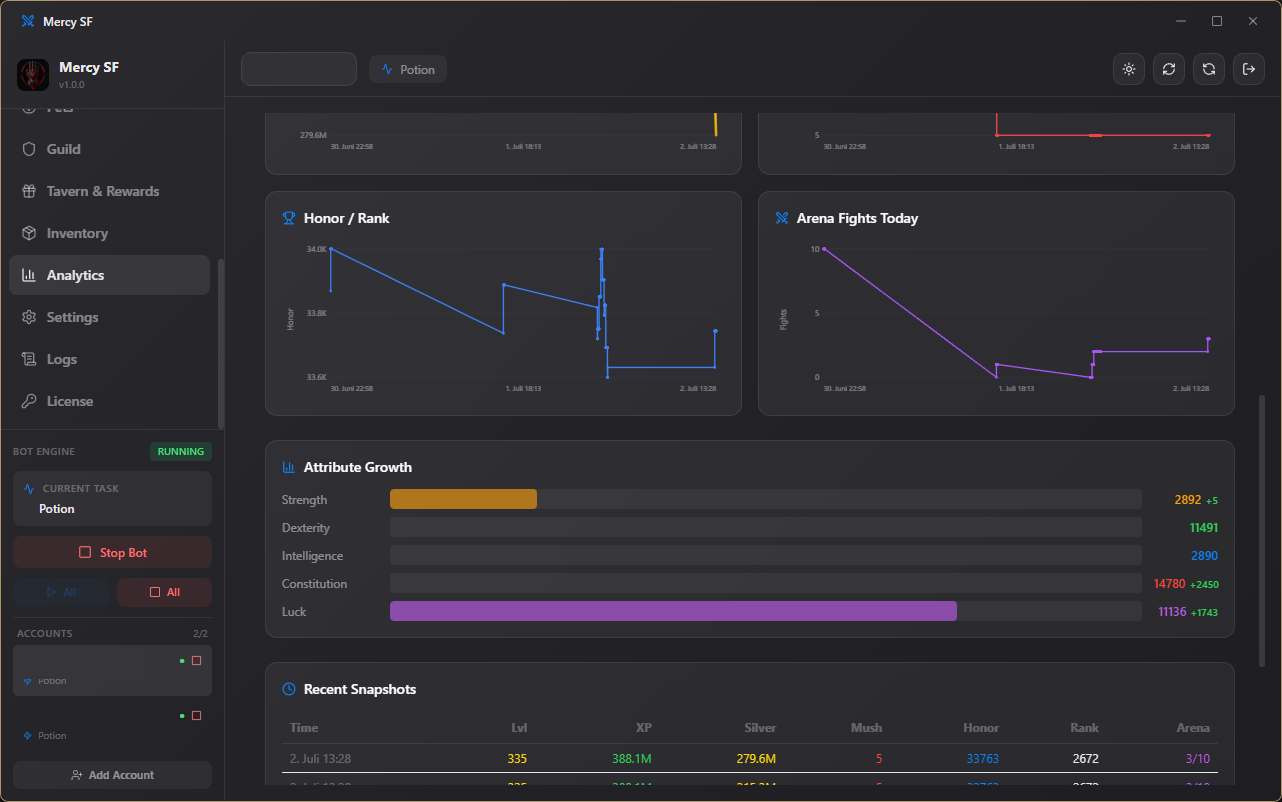Viewport: 1282px width, 802px height.
Task: Click the Rank cell 2672
Action: point(1086,759)
